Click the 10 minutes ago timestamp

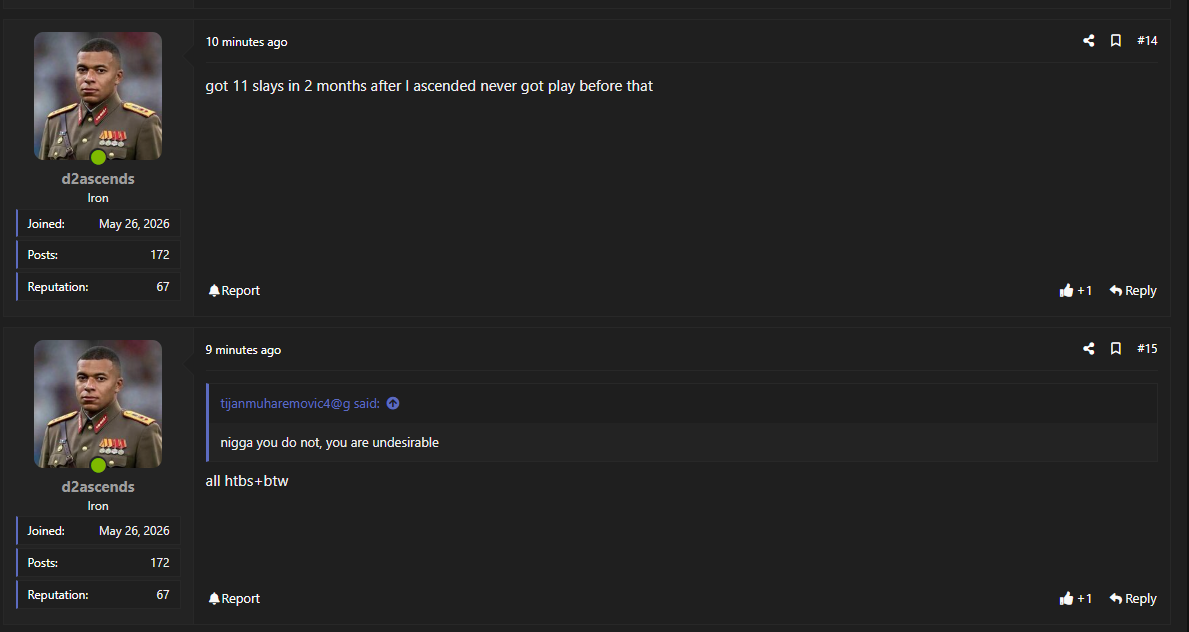pos(246,42)
